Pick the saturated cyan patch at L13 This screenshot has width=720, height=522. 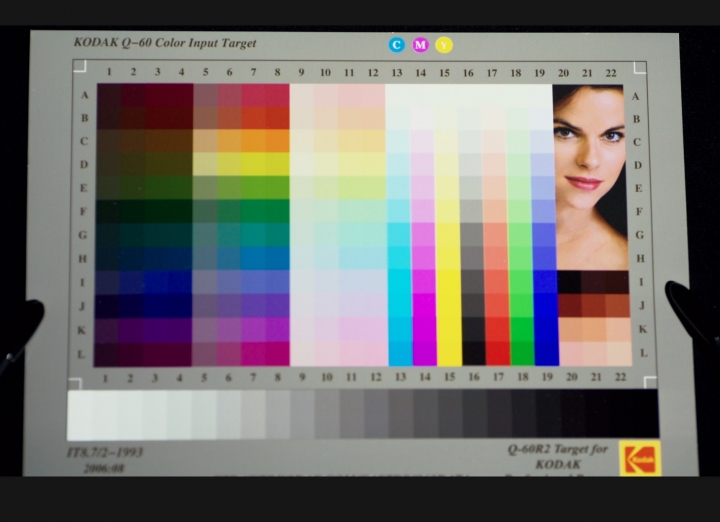tap(400, 353)
